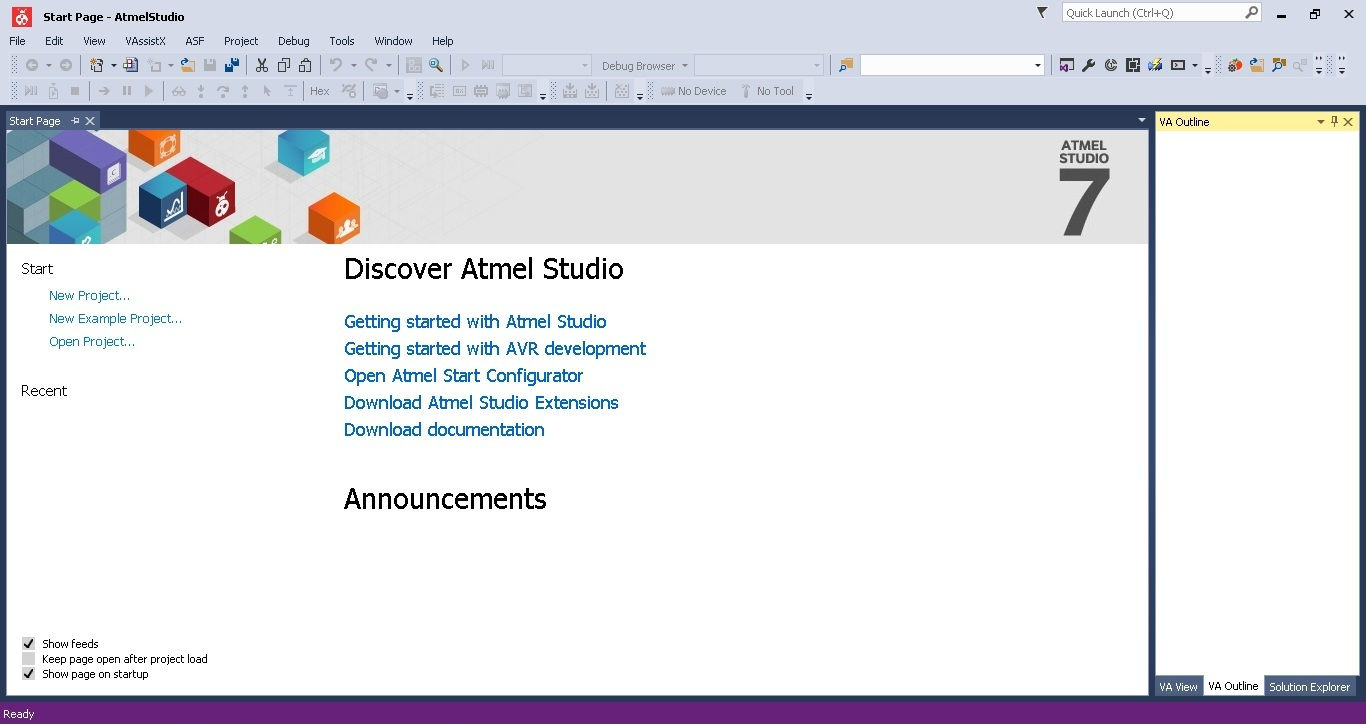The width and height of the screenshot is (1366, 724).
Task: Open the VA Outline window options dropdown
Action: coord(1320,122)
